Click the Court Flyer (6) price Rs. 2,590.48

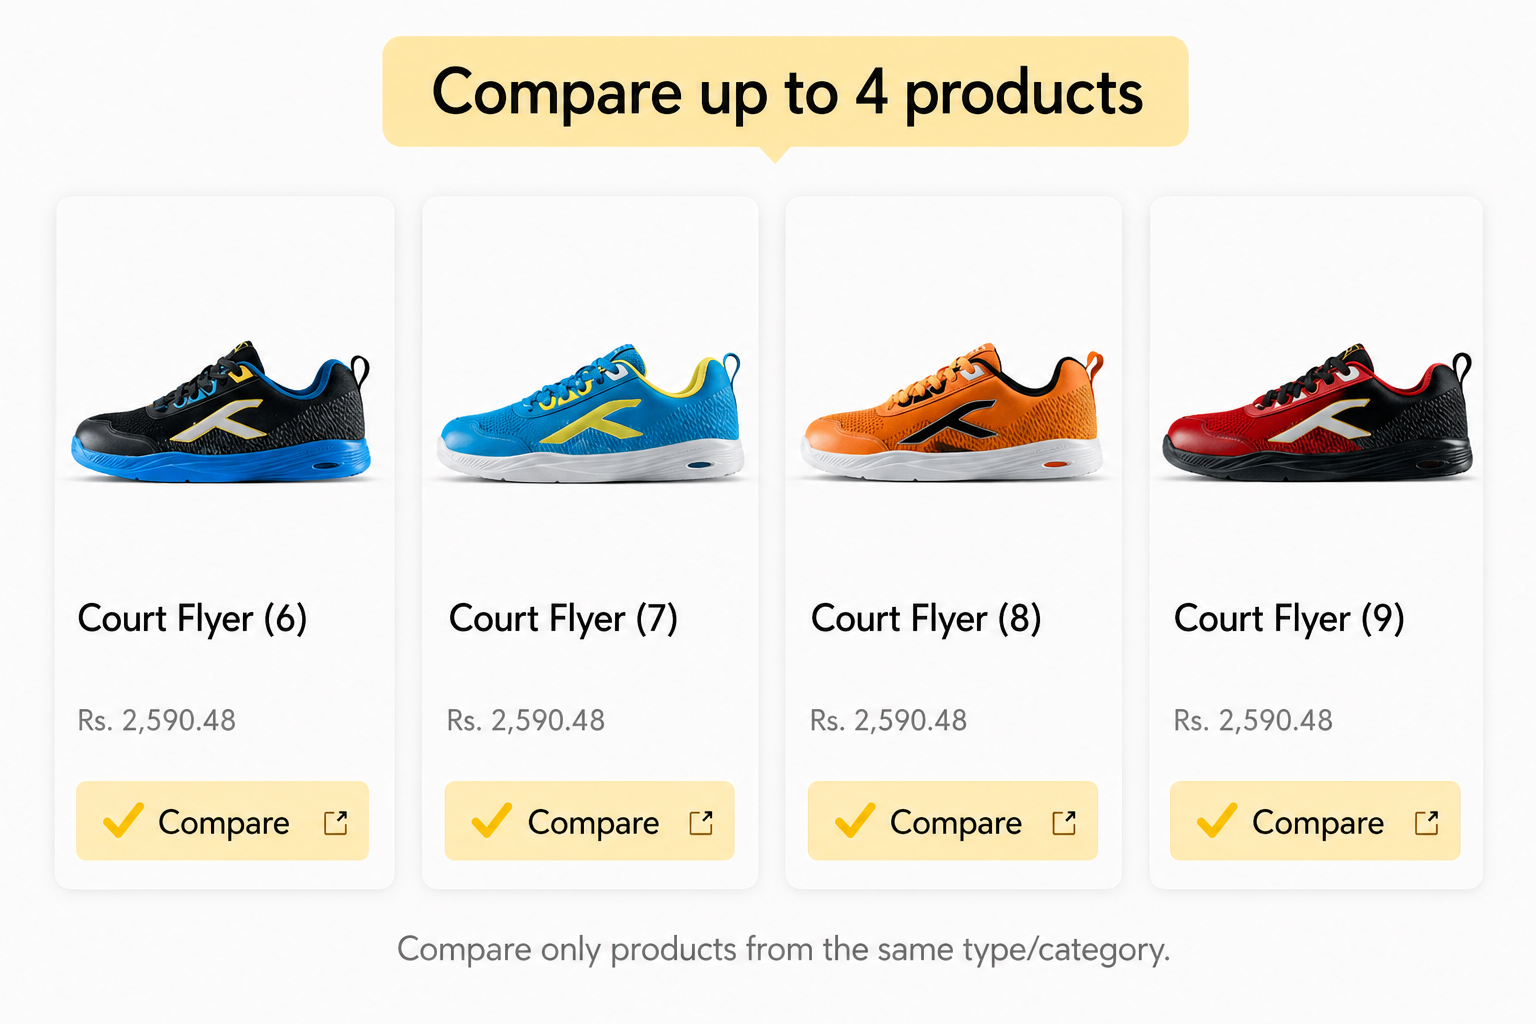pos(157,721)
